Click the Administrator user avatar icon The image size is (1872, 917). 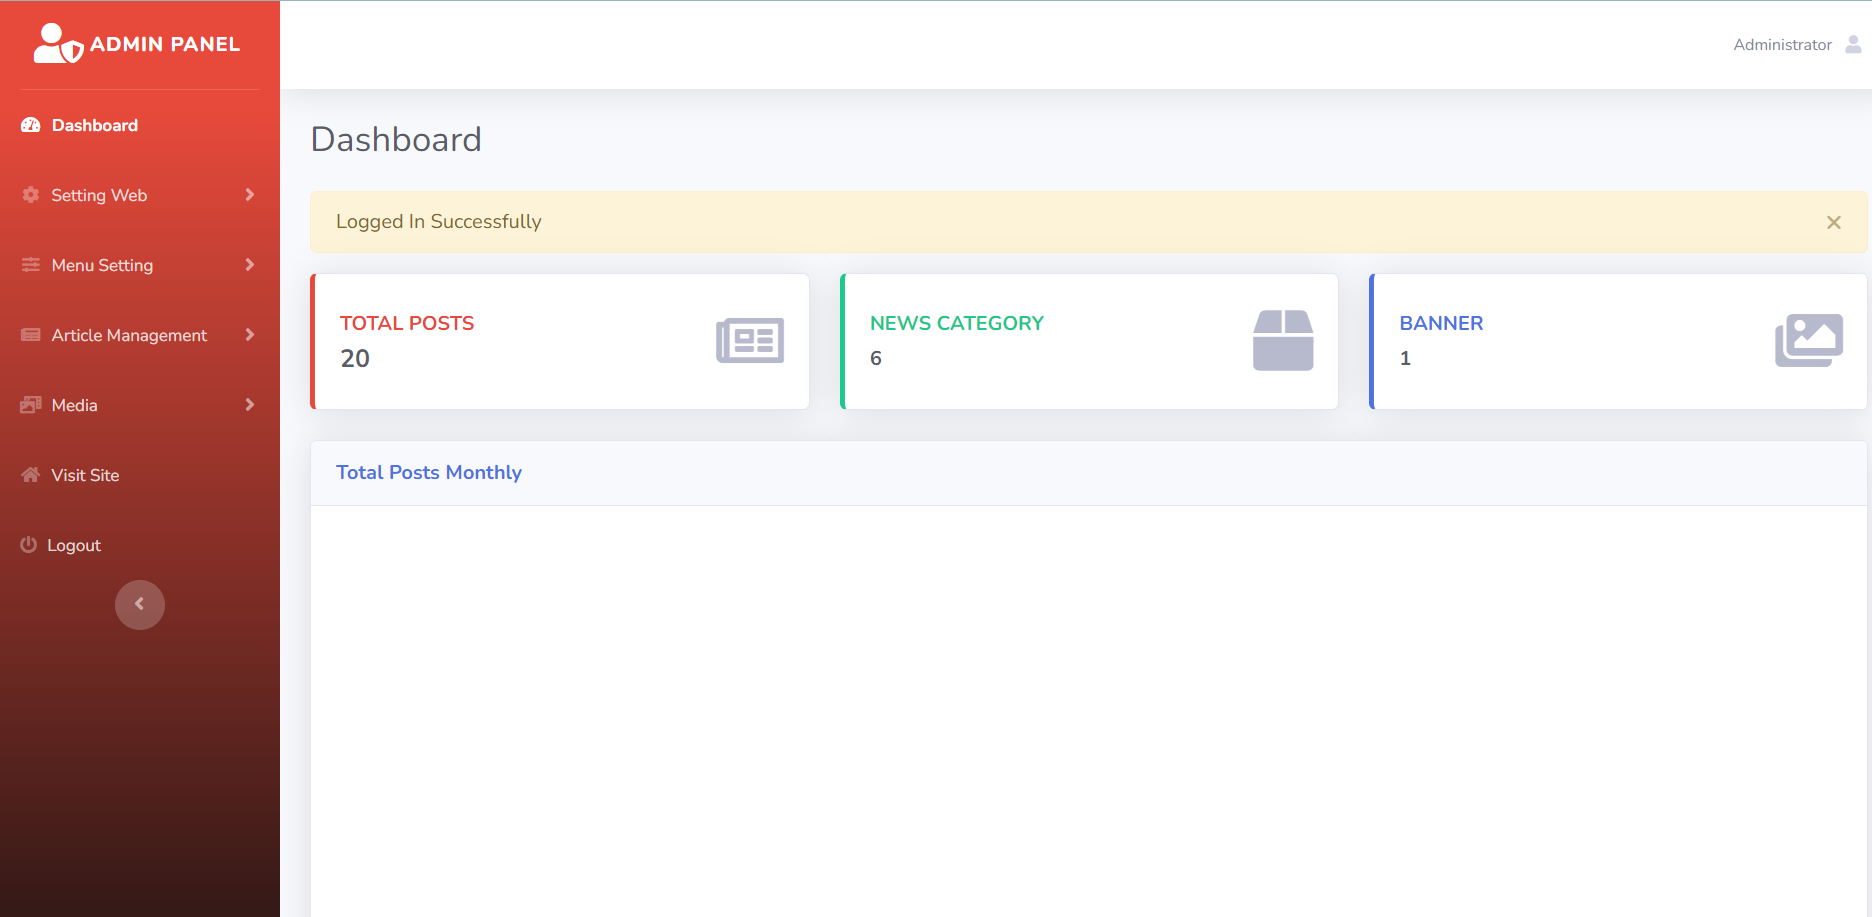click(x=1853, y=44)
